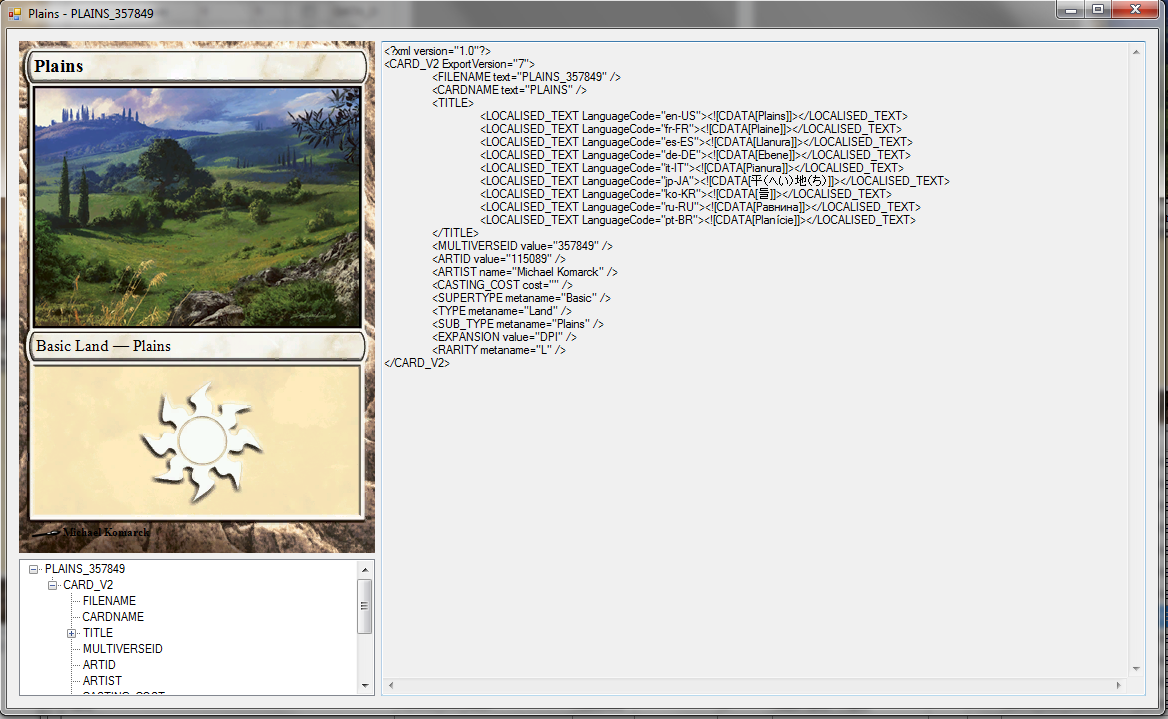
Task: Click the Michael Komarck artist credit on card
Action: coord(107,533)
